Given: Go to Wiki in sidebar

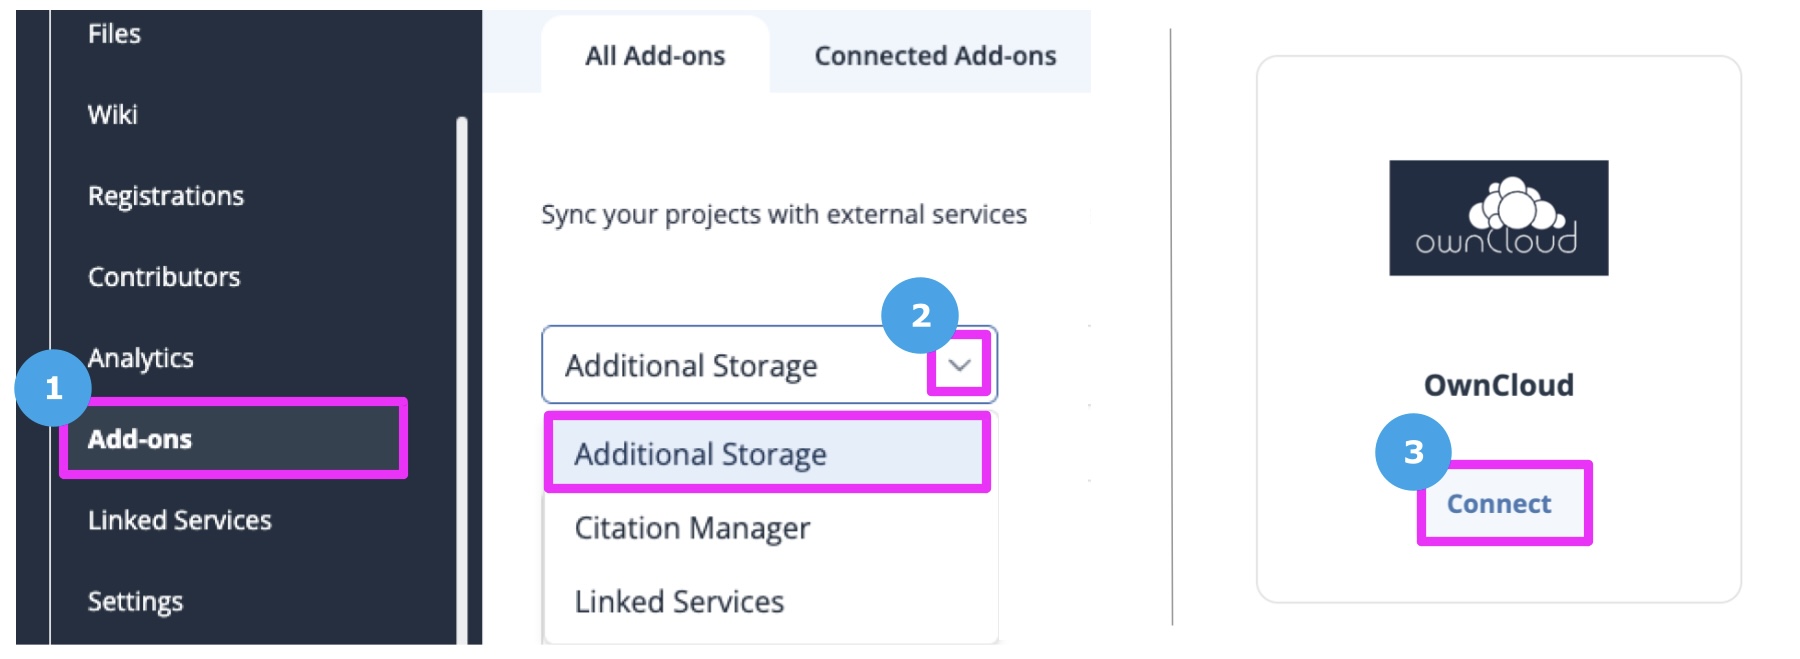Looking at the screenshot, I should click(113, 115).
